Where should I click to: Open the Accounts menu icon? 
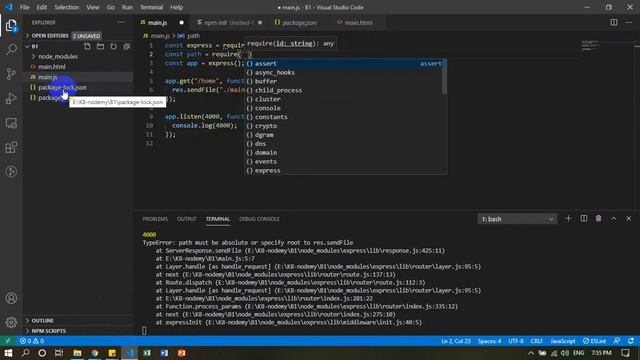[11, 298]
